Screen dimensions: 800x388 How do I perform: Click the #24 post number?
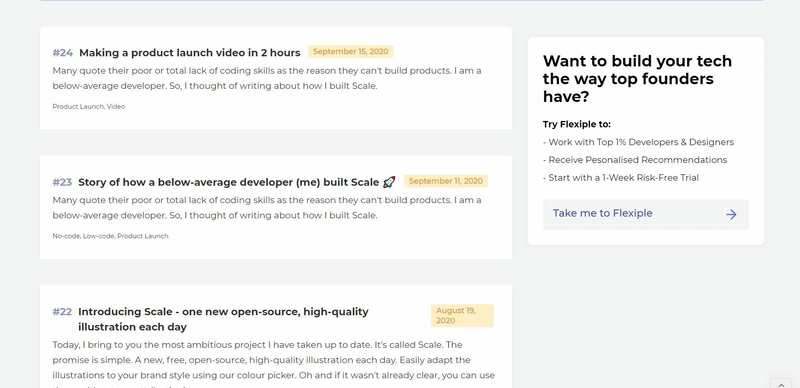pos(63,53)
